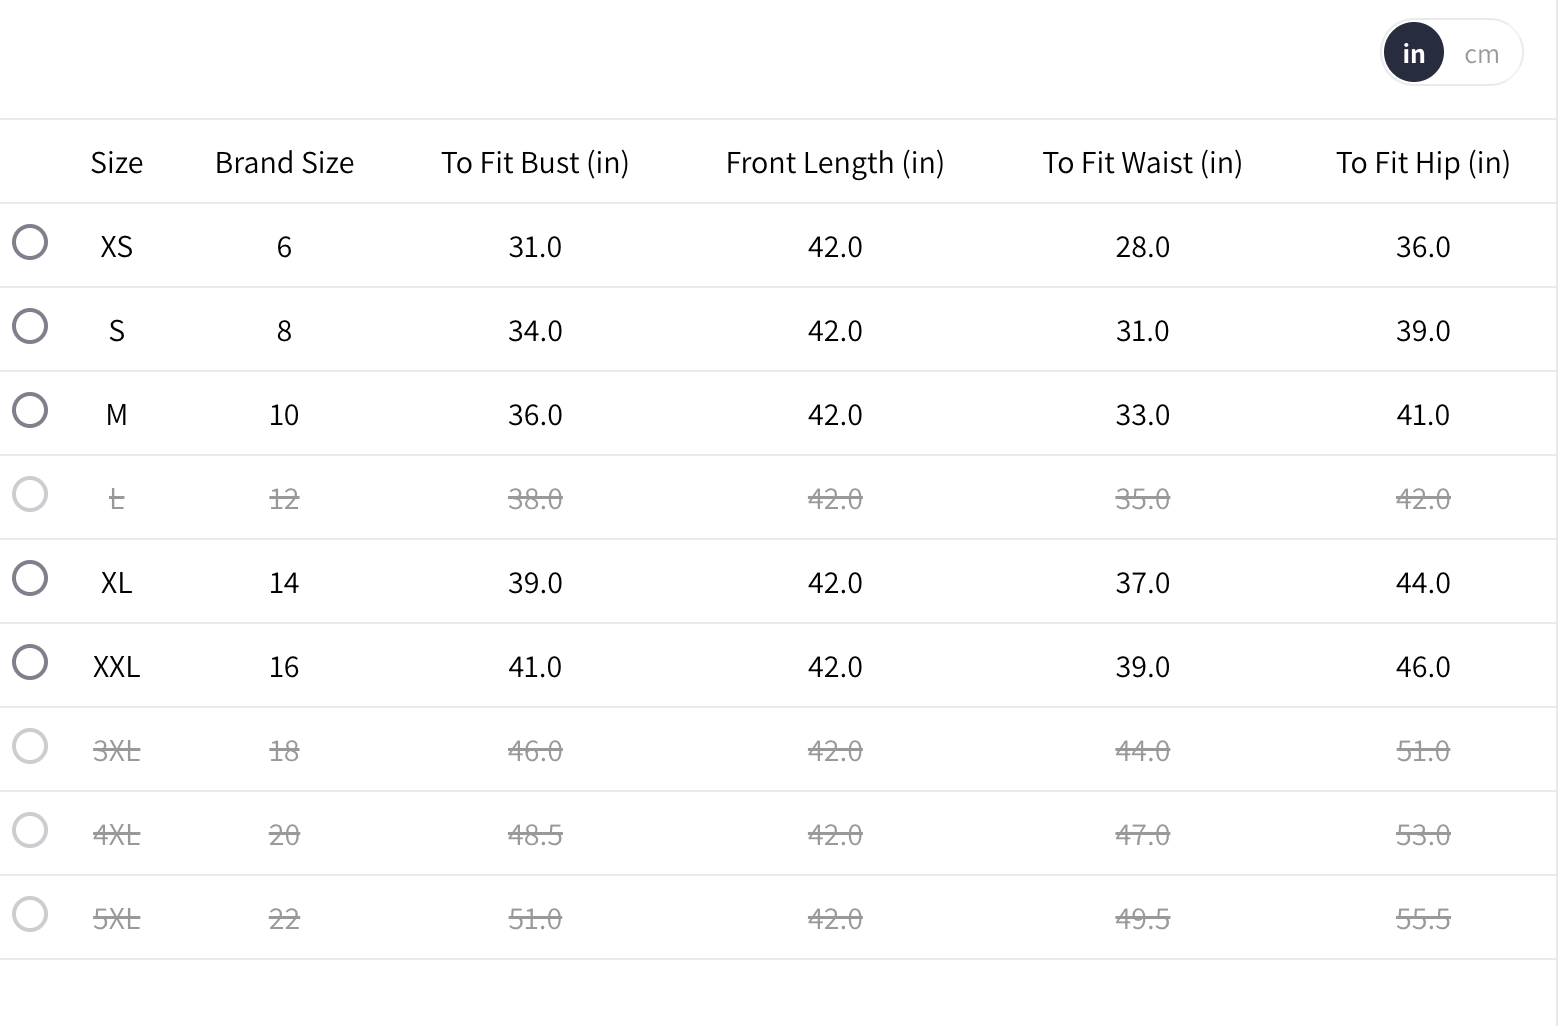
Task: Click the XL label in size column
Action: [x=116, y=583]
